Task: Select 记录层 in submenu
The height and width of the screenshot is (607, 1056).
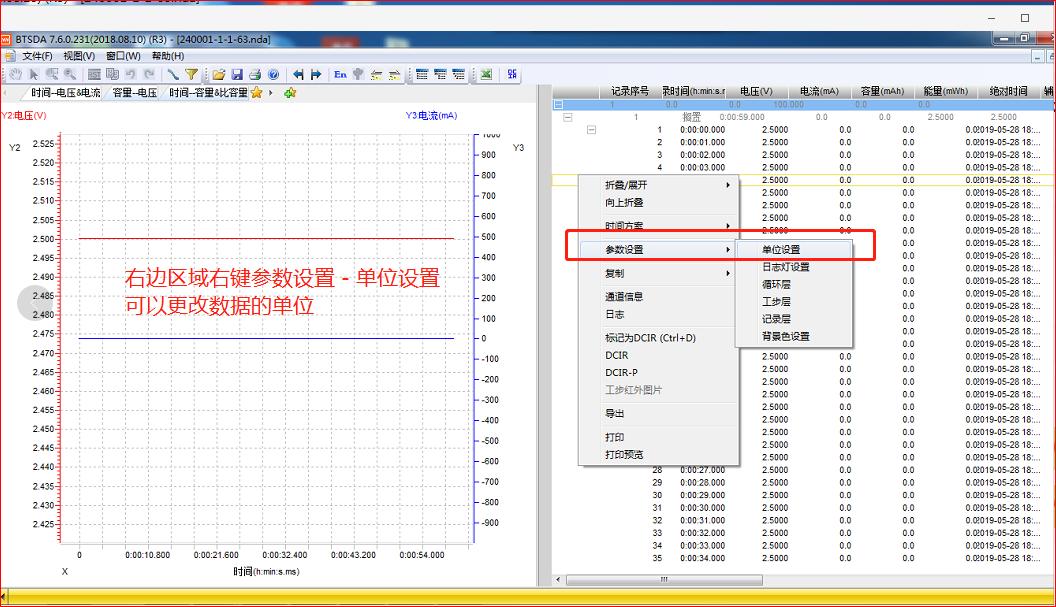Action: 794,319
